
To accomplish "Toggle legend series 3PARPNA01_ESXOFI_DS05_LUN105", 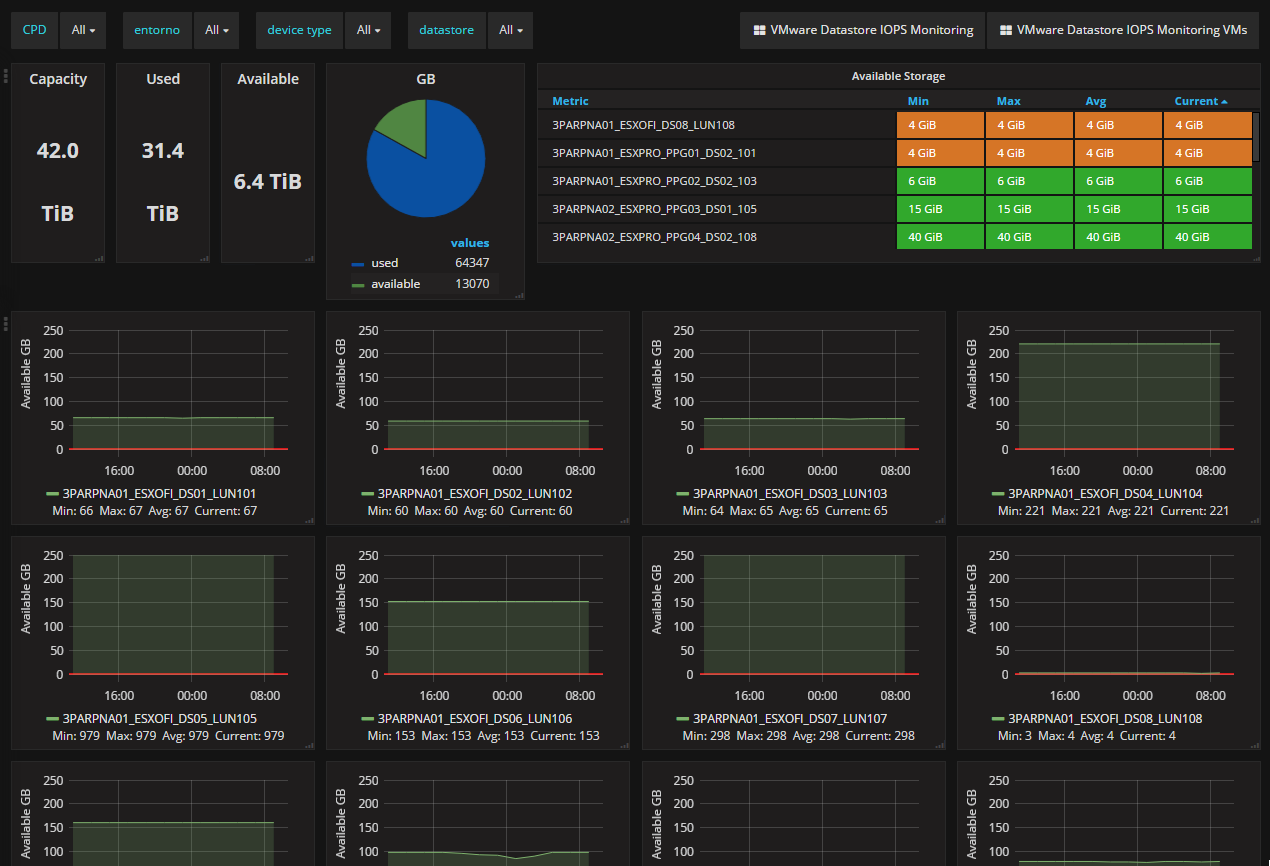I will coord(159,719).
